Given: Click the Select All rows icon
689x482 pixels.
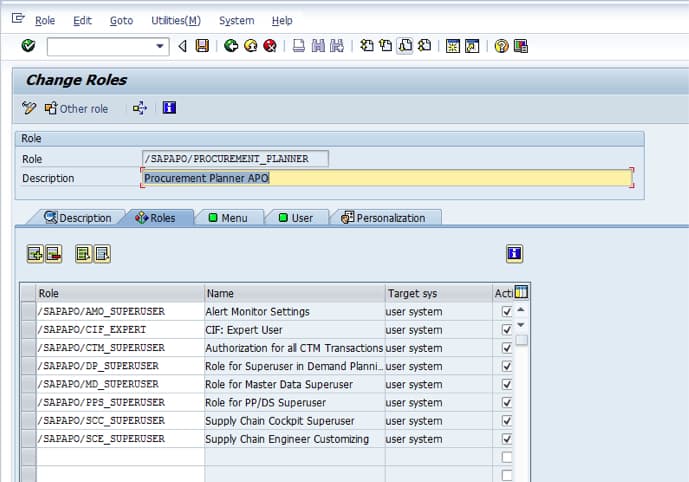Looking at the screenshot, I should (x=83, y=254).
